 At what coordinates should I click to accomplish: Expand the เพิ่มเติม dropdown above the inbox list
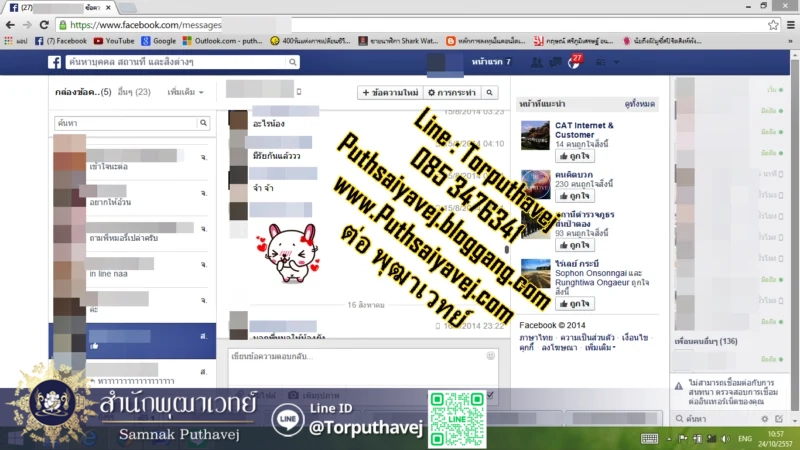(185, 92)
